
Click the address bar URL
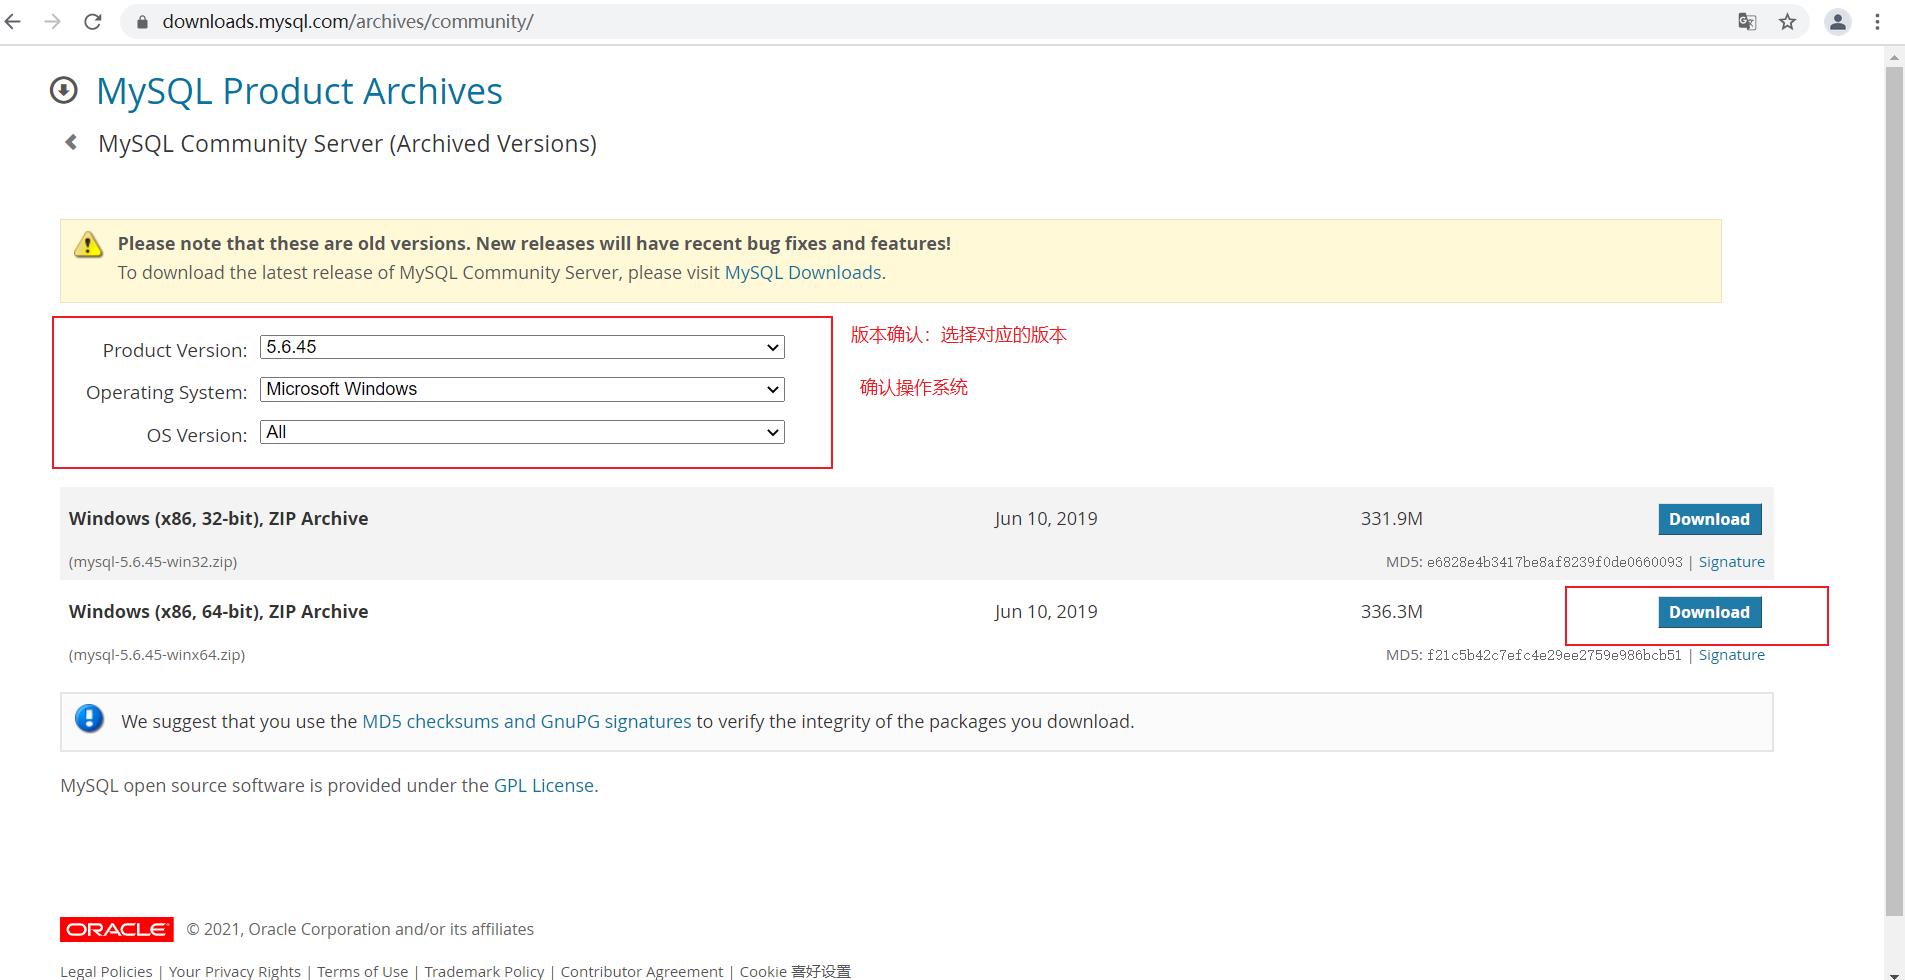[348, 22]
